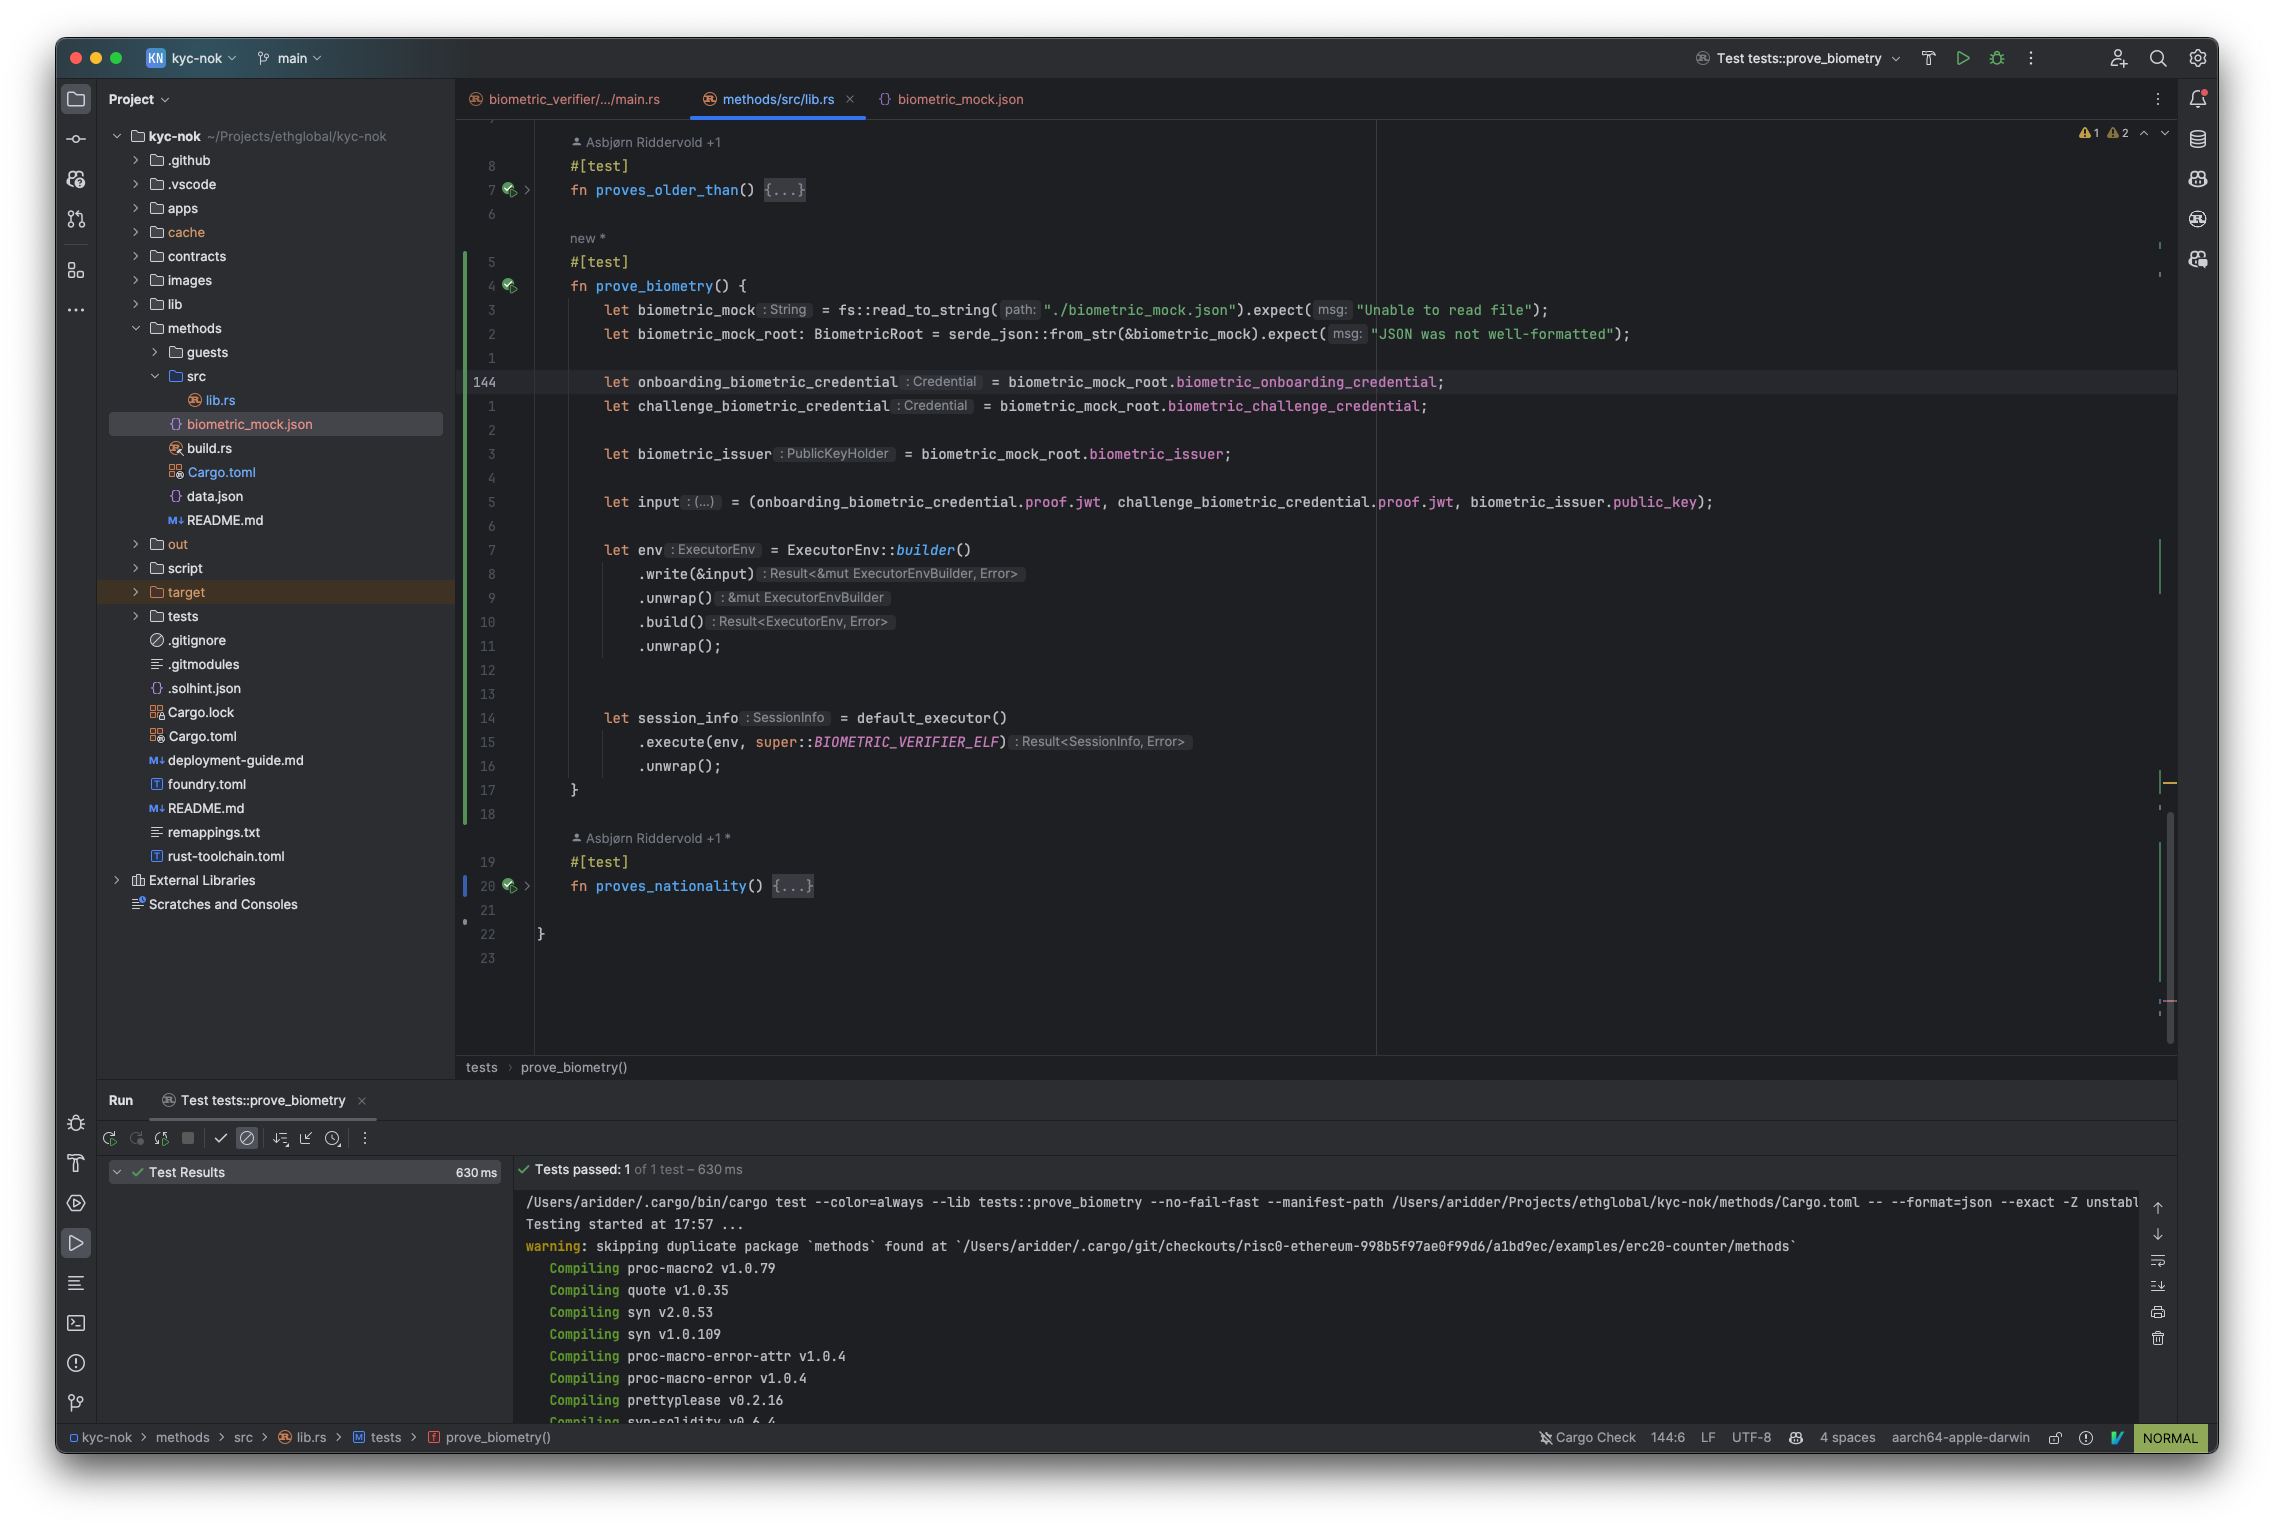The width and height of the screenshot is (2274, 1527).
Task: Toggle the green test pass checkbox line 9
Action: point(508,187)
